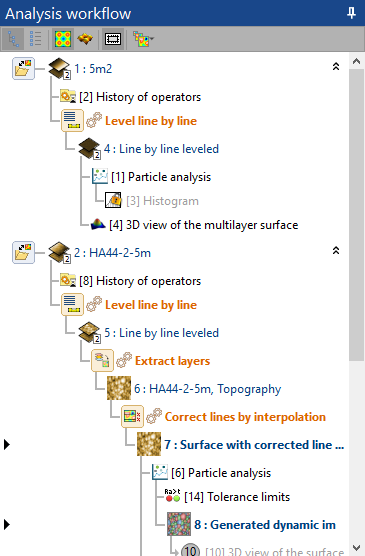Open the Extract layers settings gear

(124, 360)
